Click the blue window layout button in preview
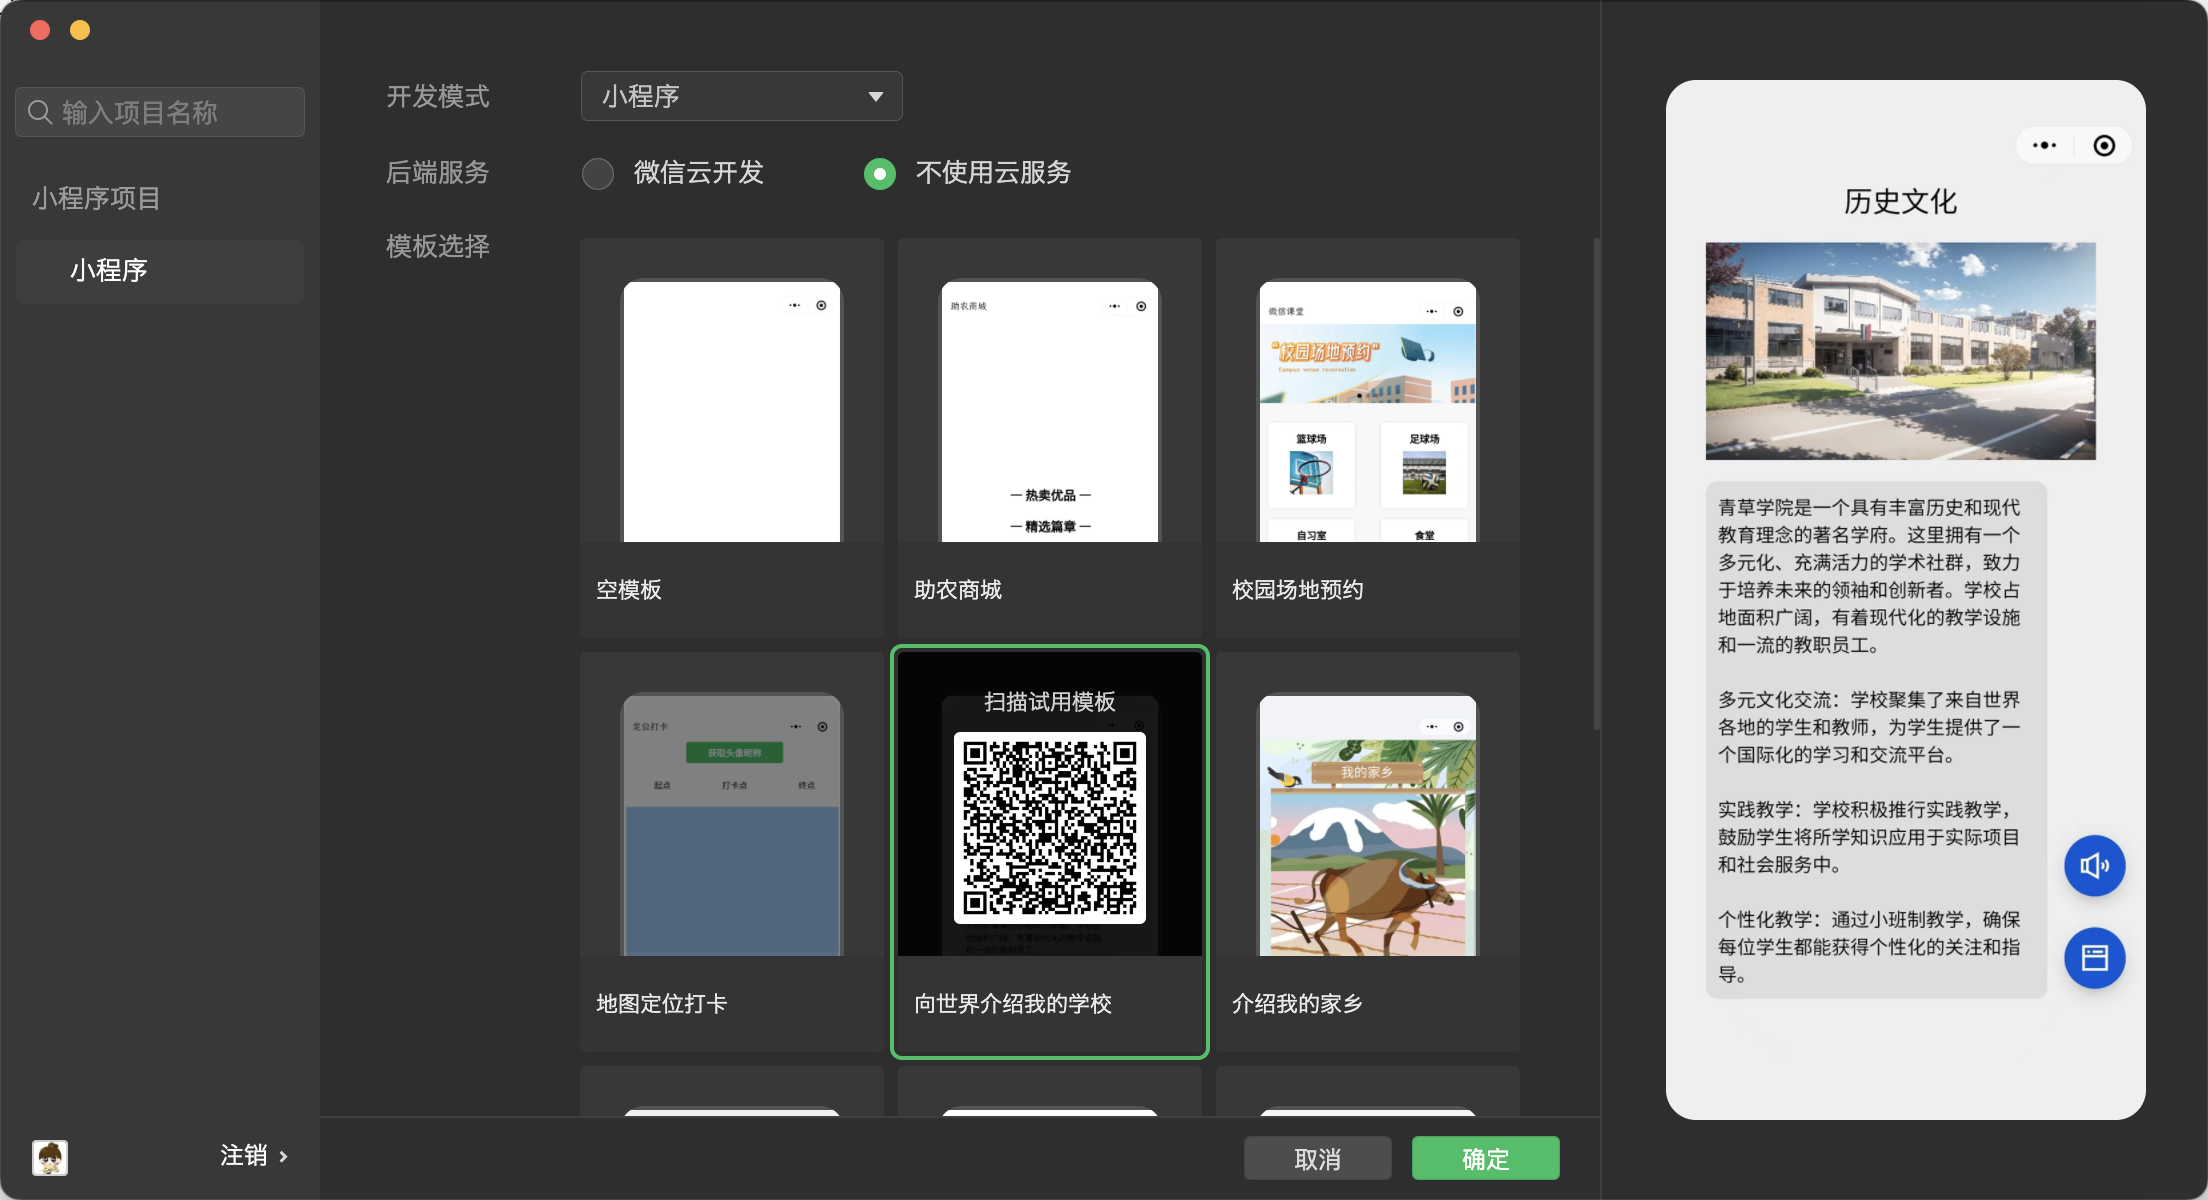The height and width of the screenshot is (1200, 2208). (x=2094, y=958)
